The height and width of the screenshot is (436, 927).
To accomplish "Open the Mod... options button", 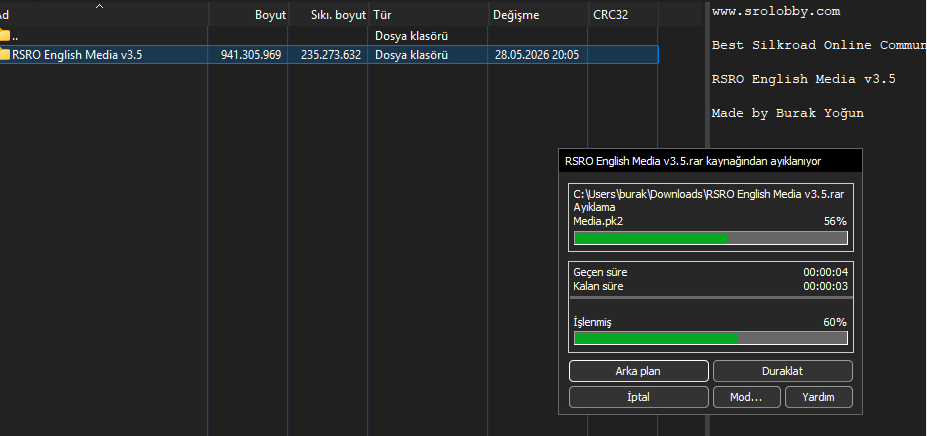I will (x=747, y=397).
